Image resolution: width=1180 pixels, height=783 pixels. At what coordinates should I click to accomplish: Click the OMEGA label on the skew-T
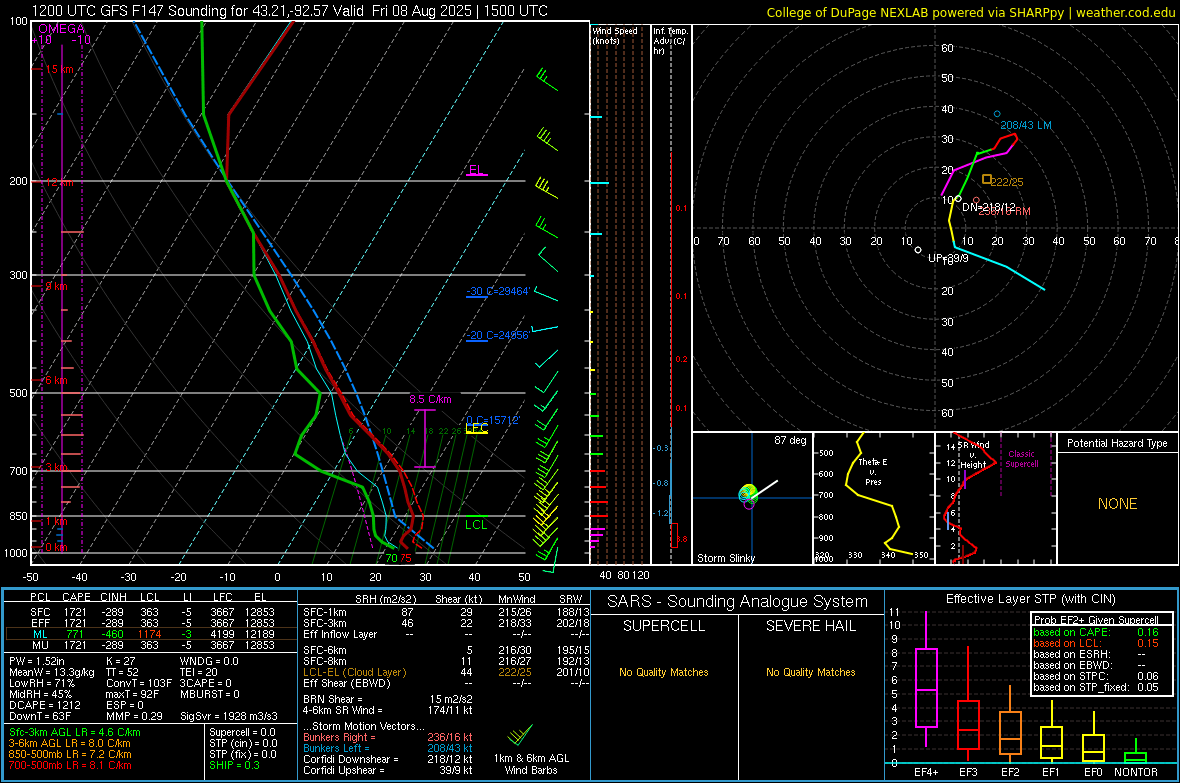click(x=62, y=29)
